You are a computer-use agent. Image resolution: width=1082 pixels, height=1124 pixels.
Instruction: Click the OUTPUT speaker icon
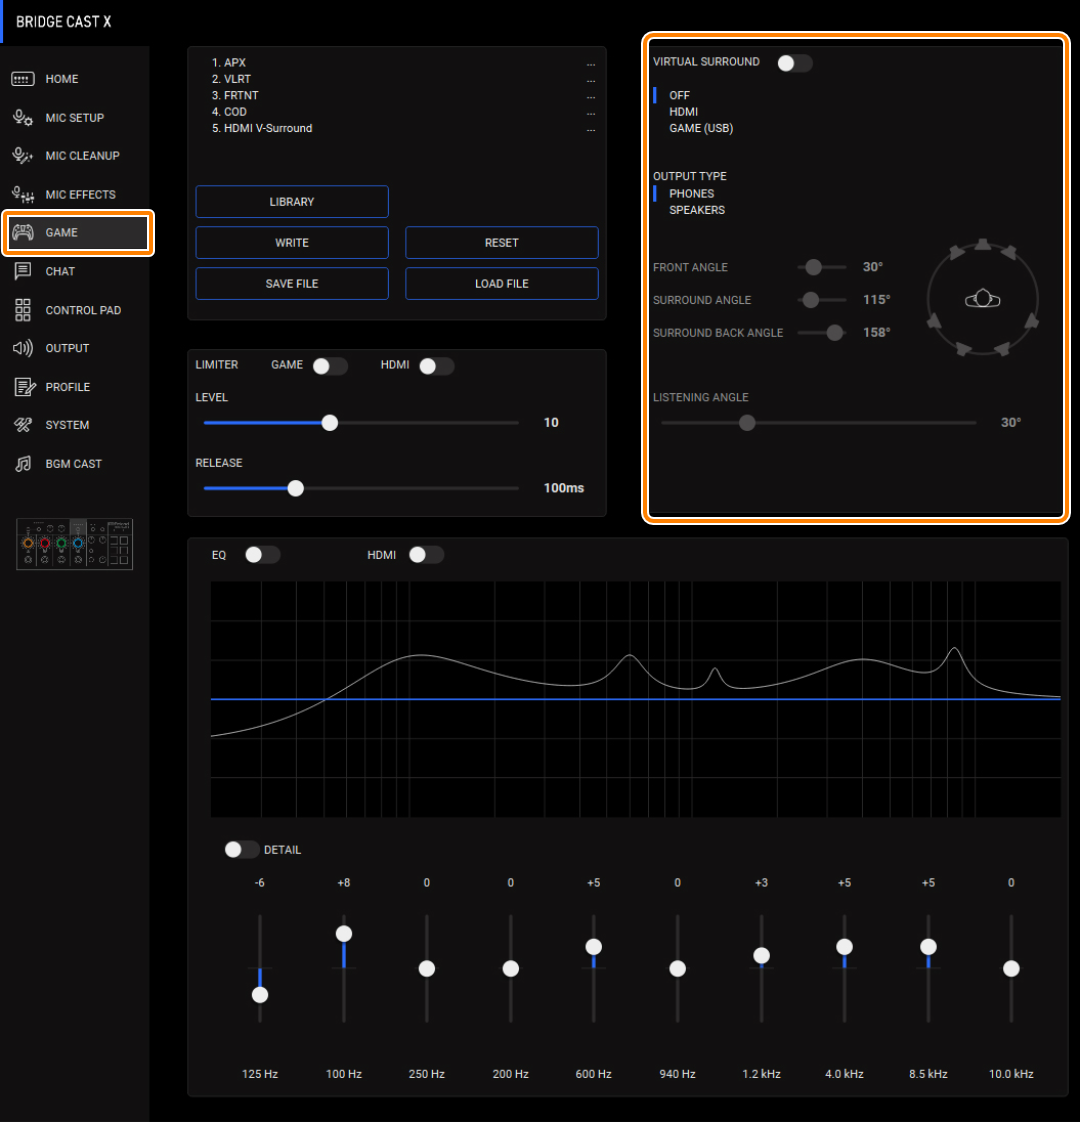point(22,348)
